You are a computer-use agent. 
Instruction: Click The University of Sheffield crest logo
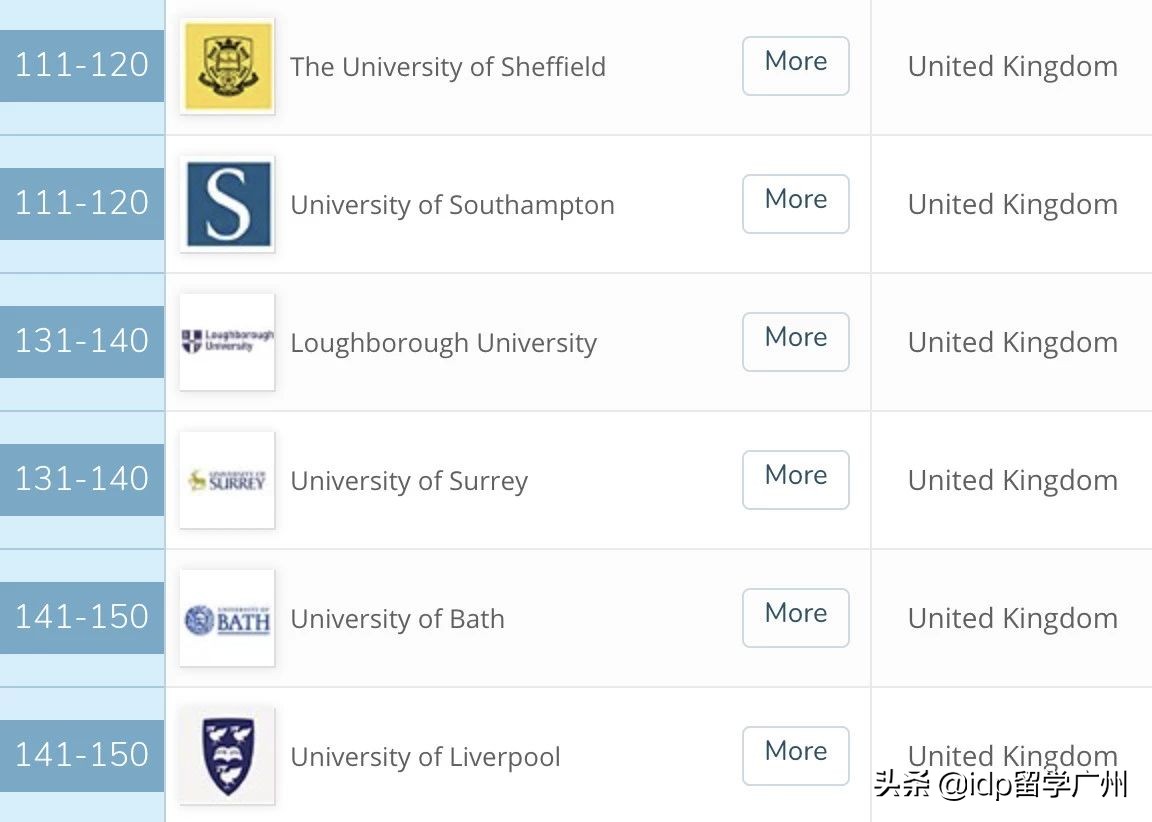click(x=226, y=64)
